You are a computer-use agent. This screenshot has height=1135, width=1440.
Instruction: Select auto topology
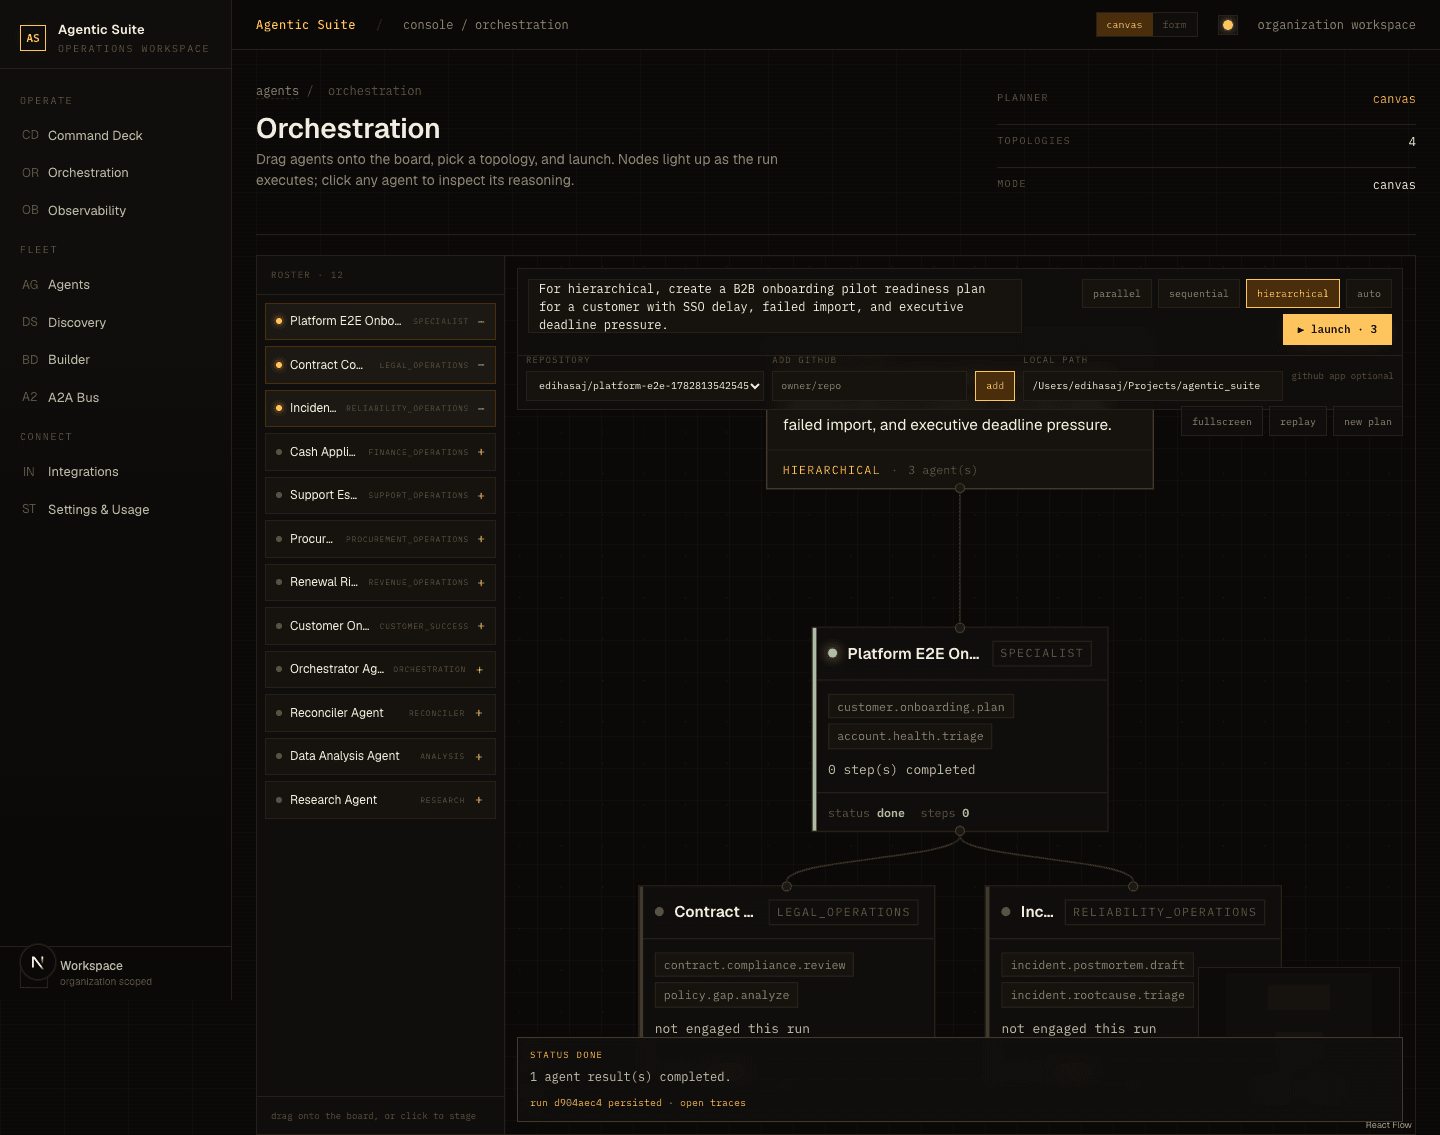(1369, 293)
